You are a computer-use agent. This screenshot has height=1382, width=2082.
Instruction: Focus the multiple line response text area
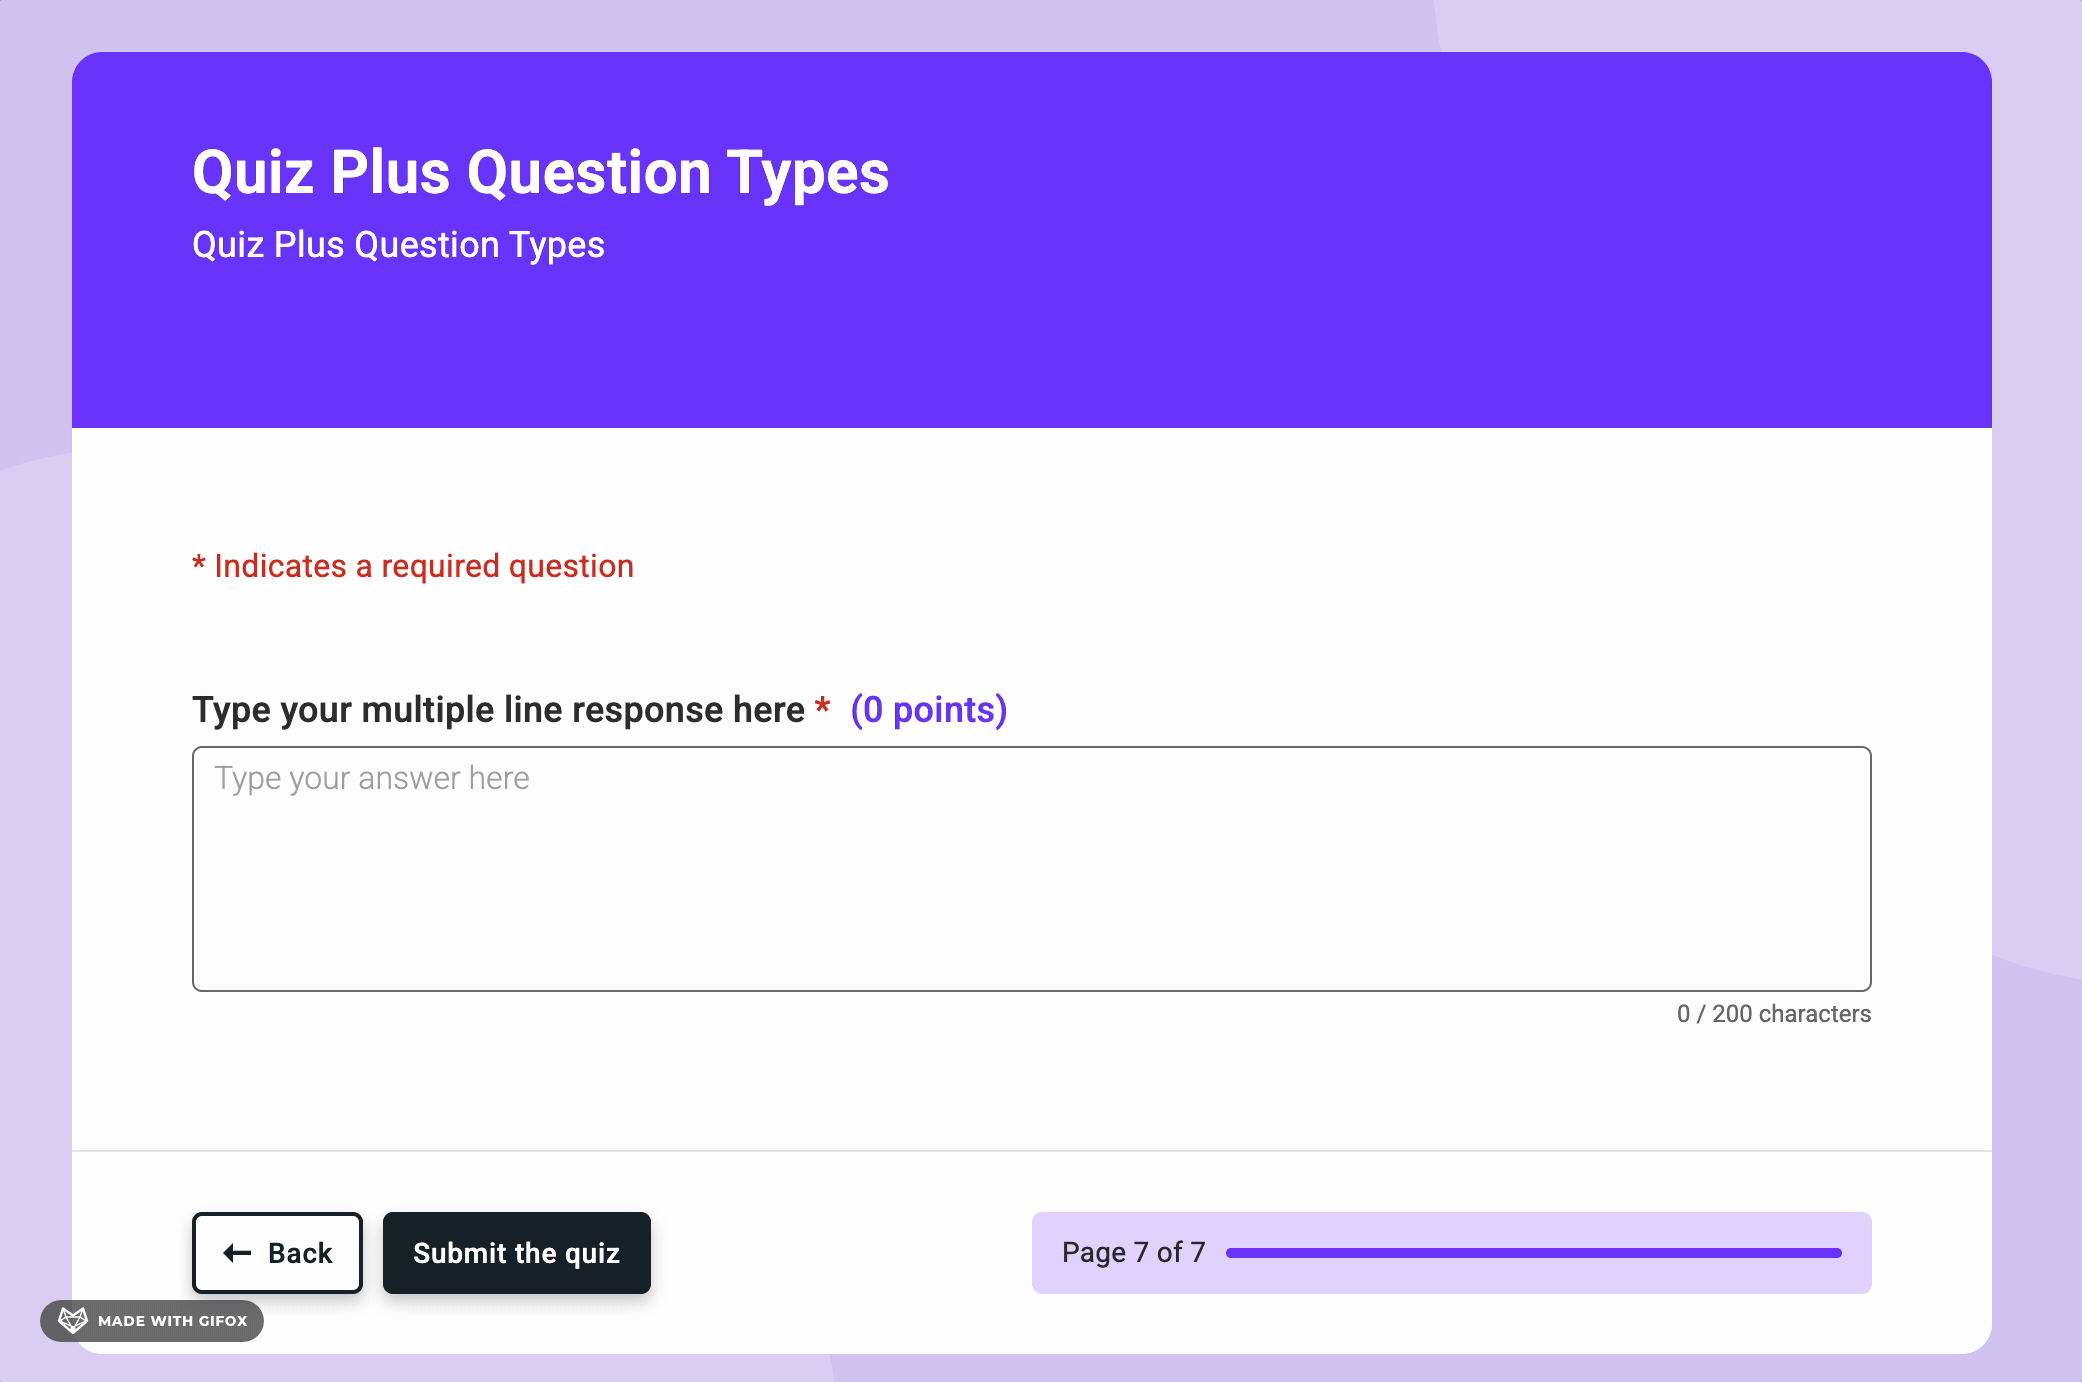point(1031,869)
